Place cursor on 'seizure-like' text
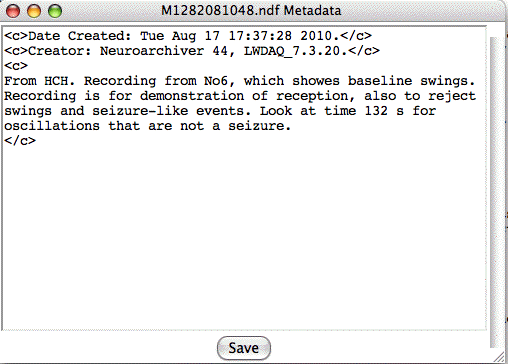 click(140, 111)
